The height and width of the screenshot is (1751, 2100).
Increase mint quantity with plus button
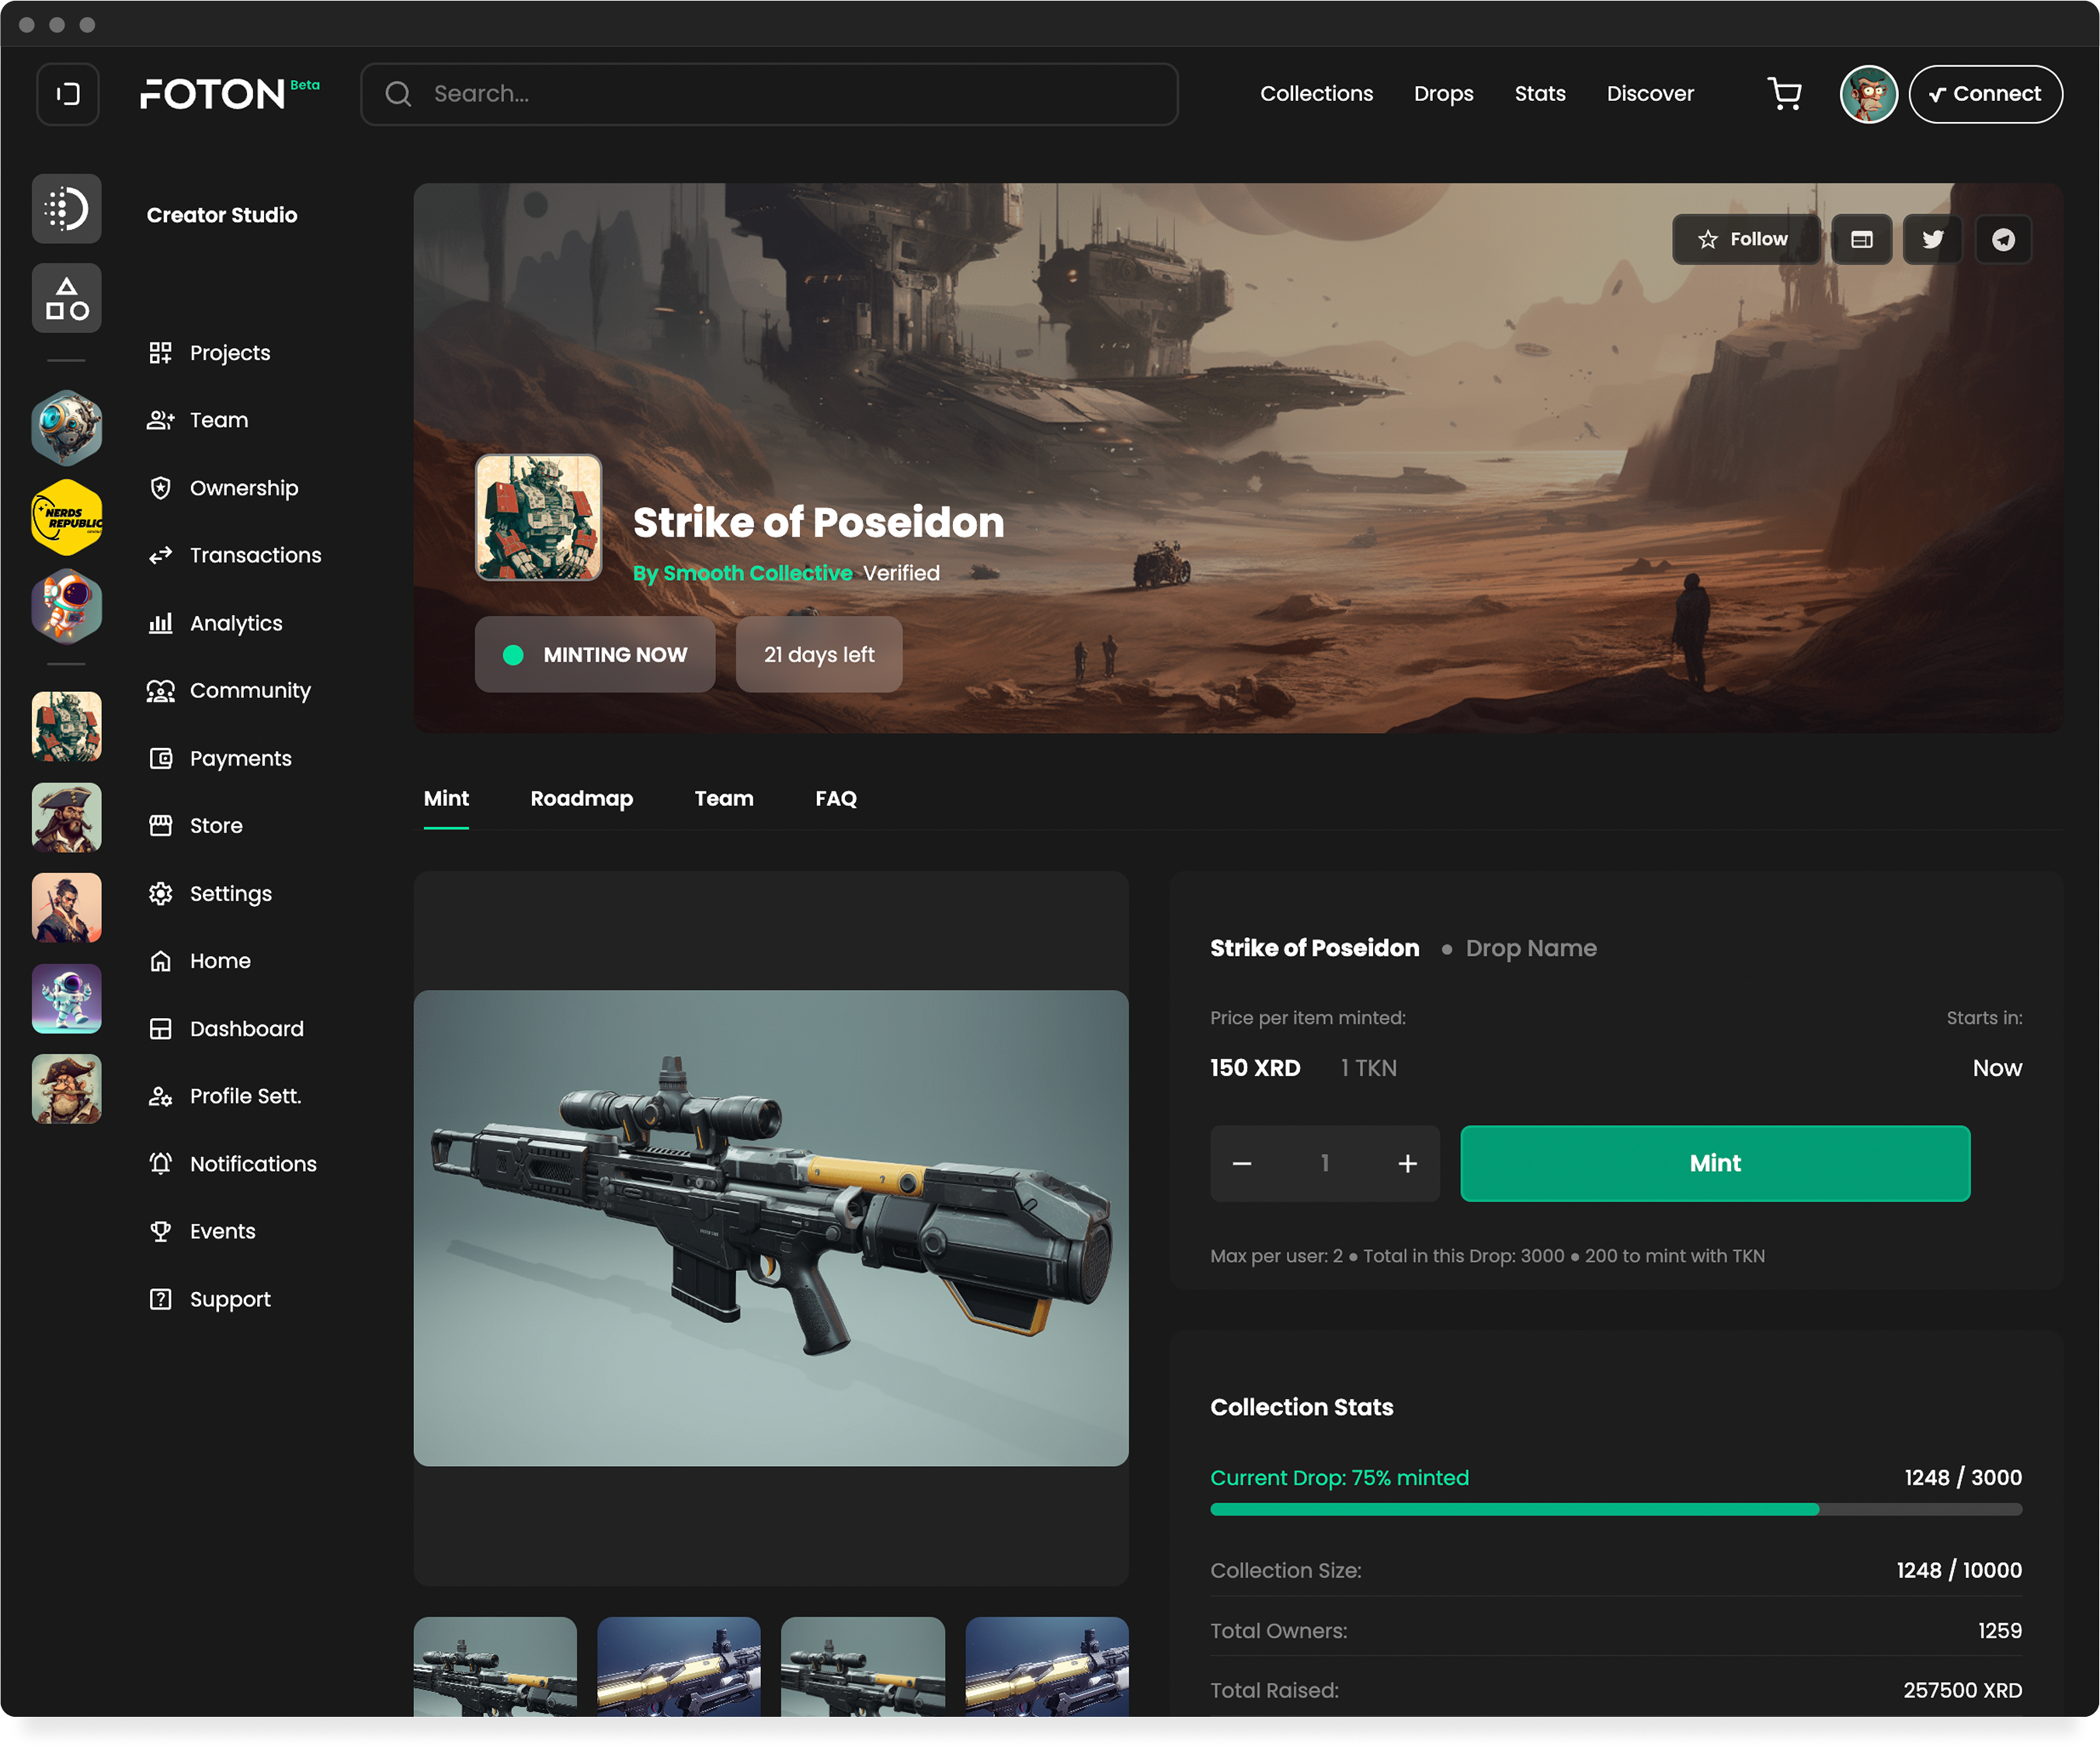pyautogui.click(x=1407, y=1163)
